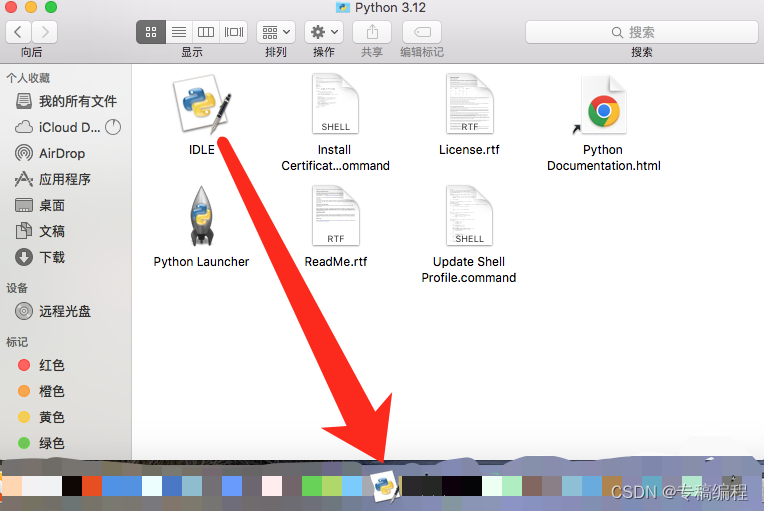The image size is (764, 511).
Task: Click the IDLE icon in the Dock
Action: pos(386,486)
